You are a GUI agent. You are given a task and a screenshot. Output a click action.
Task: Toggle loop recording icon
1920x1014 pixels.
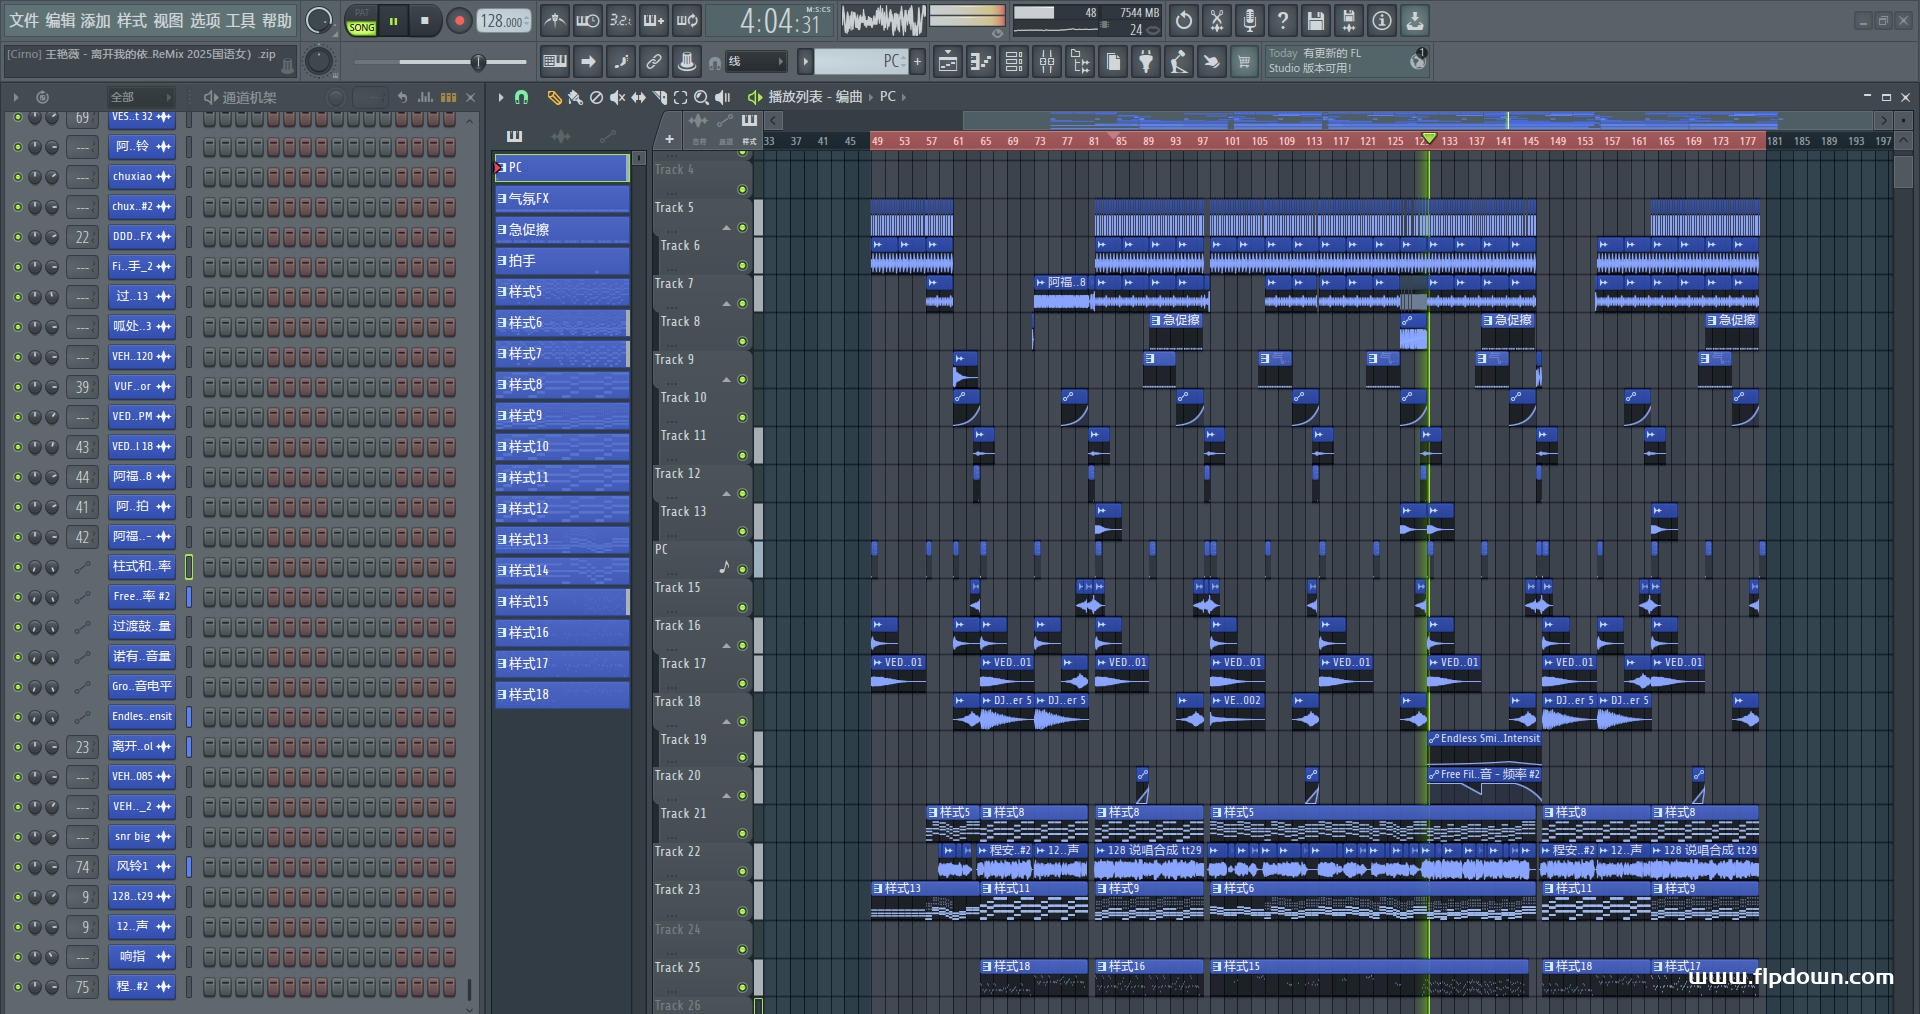click(x=687, y=20)
